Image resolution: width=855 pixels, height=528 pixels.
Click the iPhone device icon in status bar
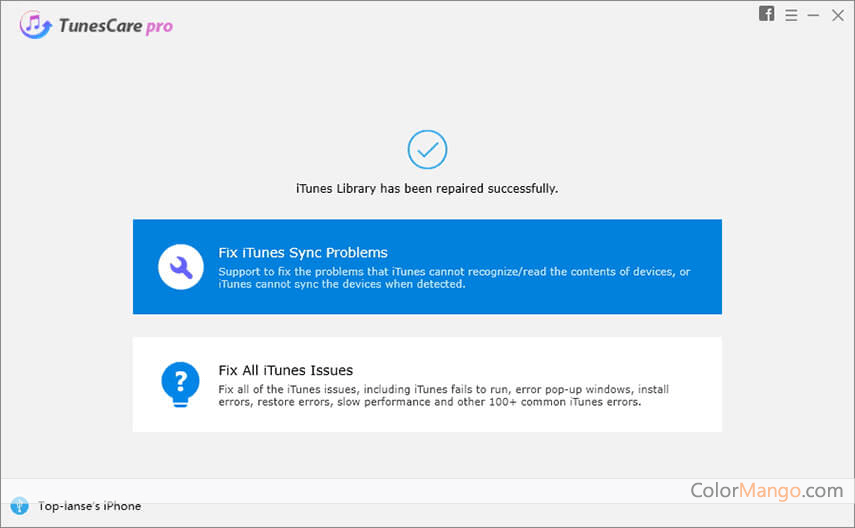click(20, 506)
